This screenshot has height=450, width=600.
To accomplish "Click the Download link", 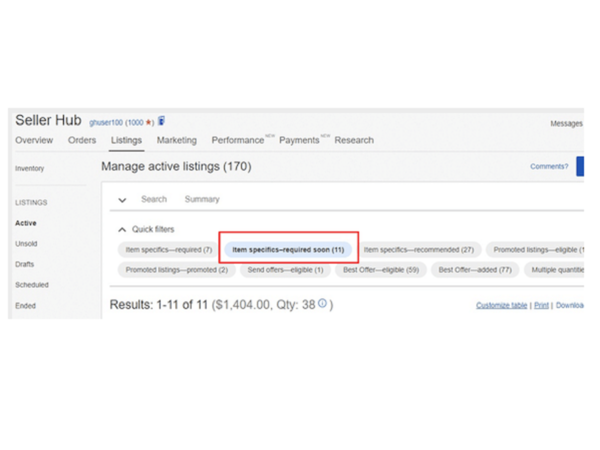I will [x=570, y=305].
